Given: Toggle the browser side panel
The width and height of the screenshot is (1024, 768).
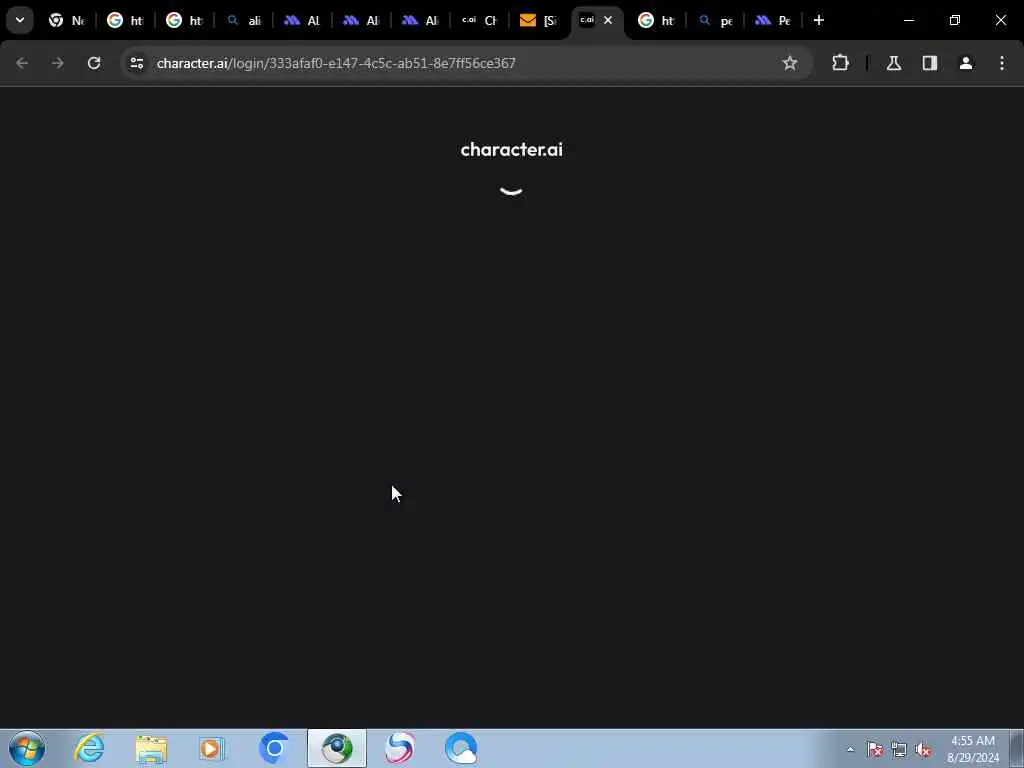Looking at the screenshot, I should 930,63.
